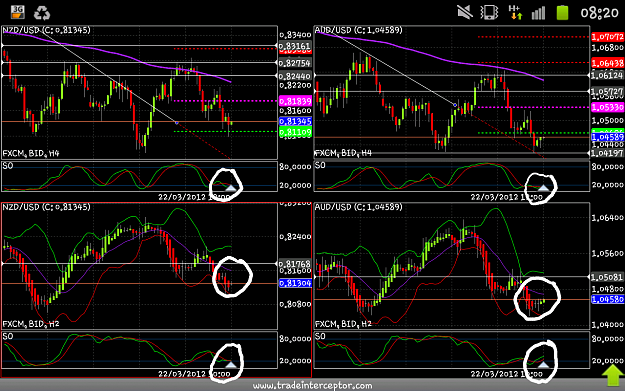
Task: Tap the 1.06124 horizontal line price tag
Action: [x=607, y=75]
